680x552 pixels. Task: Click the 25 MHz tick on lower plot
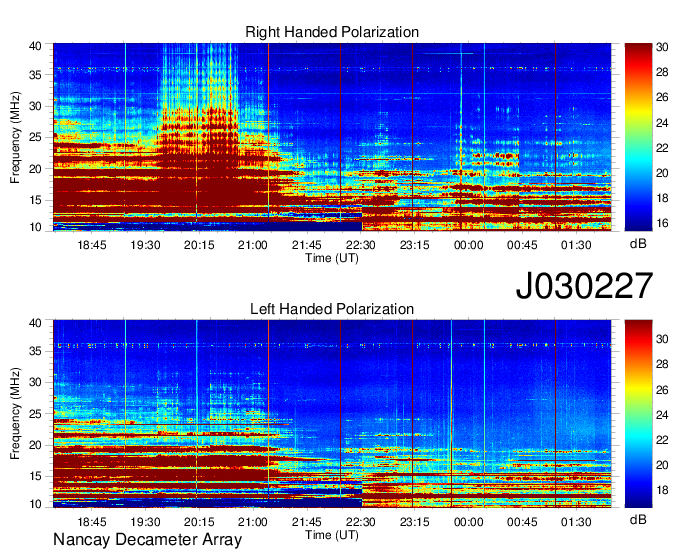point(35,414)
